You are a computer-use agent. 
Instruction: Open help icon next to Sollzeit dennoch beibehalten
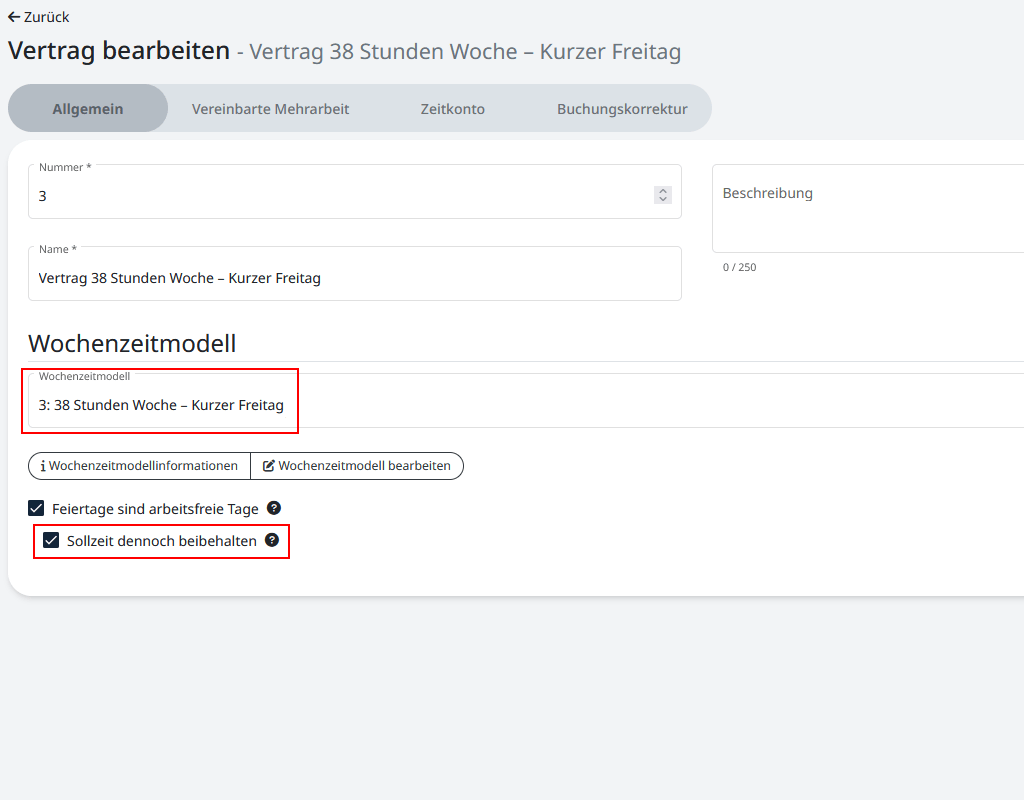pos(271,540)
